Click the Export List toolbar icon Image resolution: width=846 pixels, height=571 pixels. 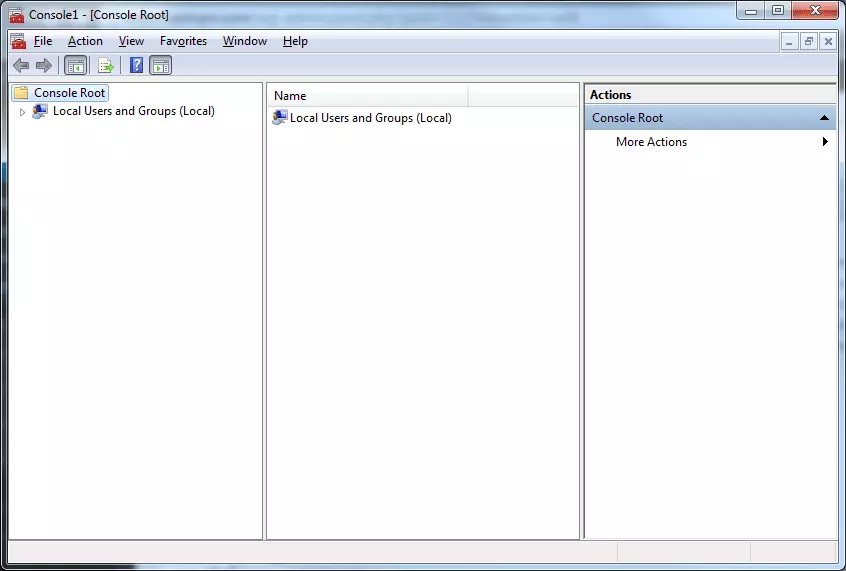click(106, 66)
